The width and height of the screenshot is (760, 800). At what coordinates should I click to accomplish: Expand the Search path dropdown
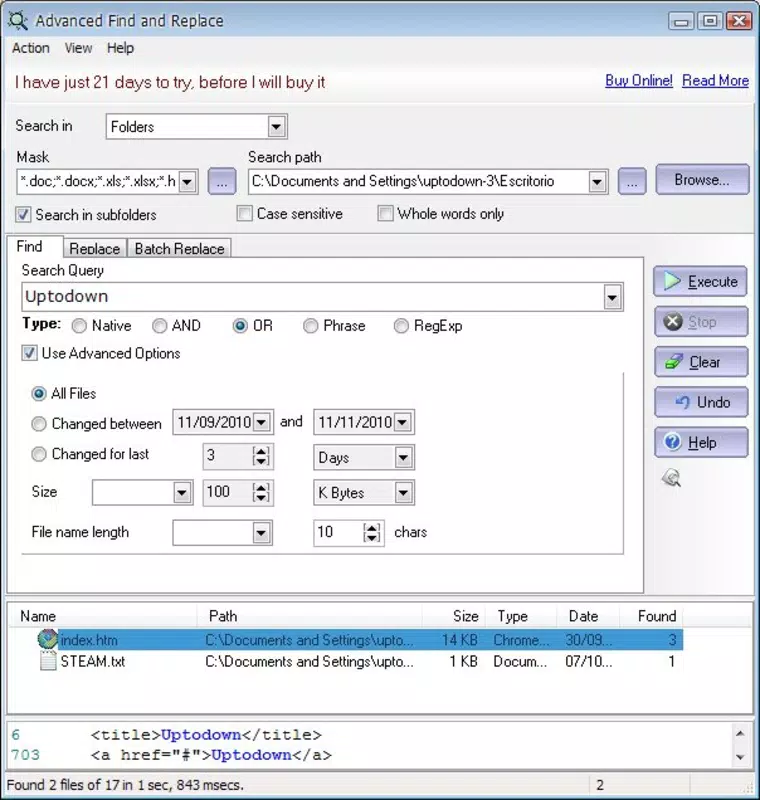[597, 182]
